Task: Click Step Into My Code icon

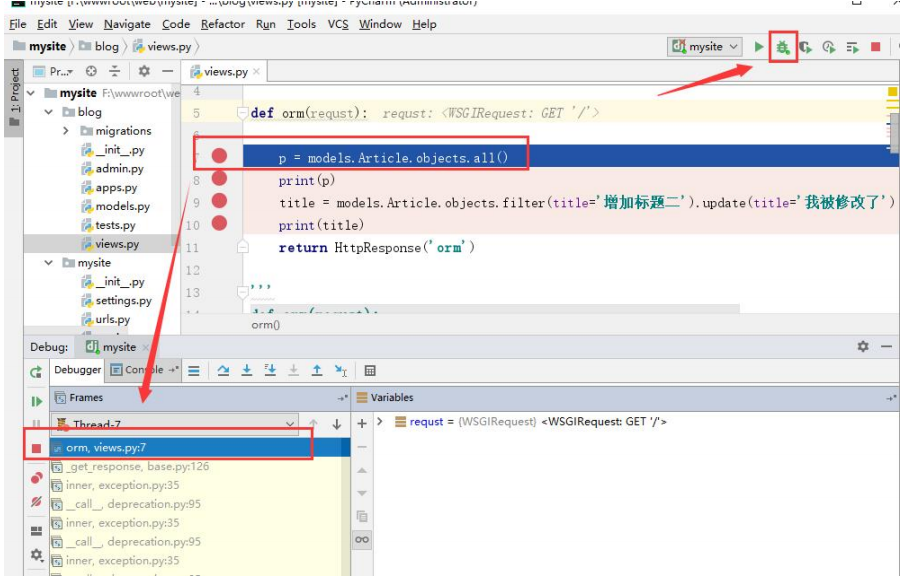Action: 270,371
